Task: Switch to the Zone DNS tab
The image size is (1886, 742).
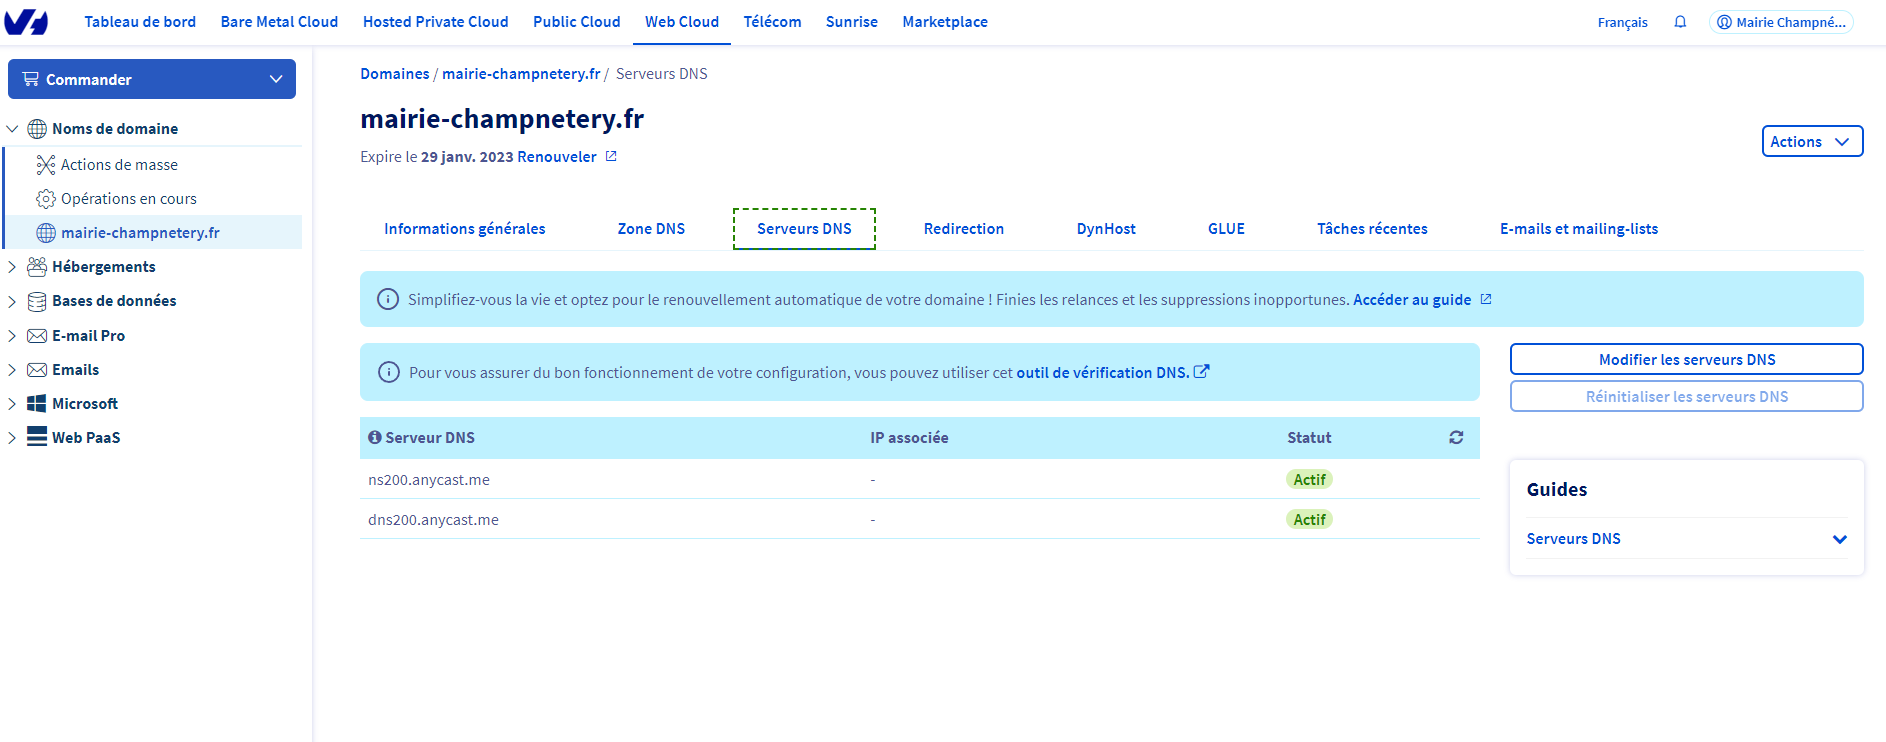Action: pos(651,229)
